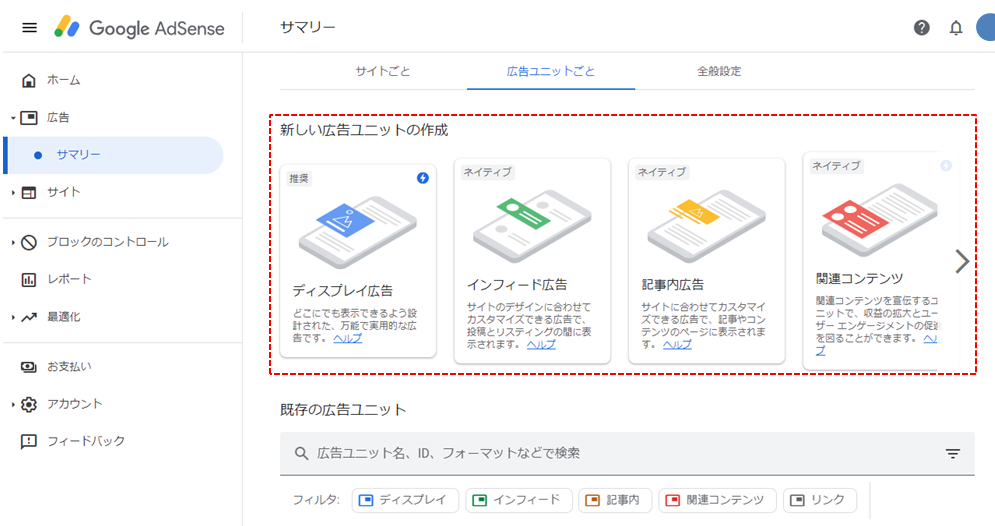Expand the アカウント section arrow
The height and width of the screenshot is (526, 995).
pyautogui.click(x=13, y=404)
